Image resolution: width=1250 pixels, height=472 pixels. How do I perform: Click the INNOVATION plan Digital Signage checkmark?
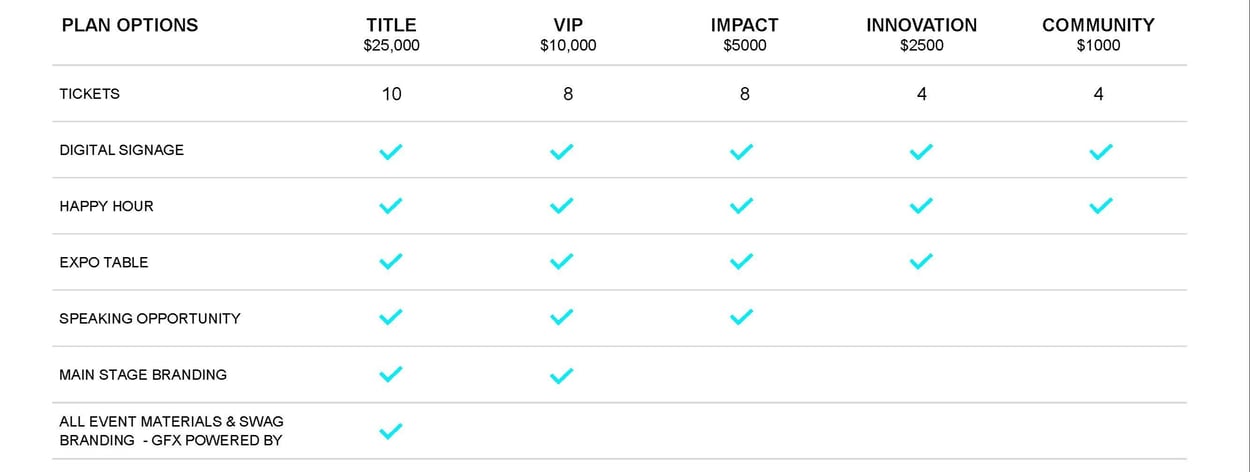pos(921,152)
